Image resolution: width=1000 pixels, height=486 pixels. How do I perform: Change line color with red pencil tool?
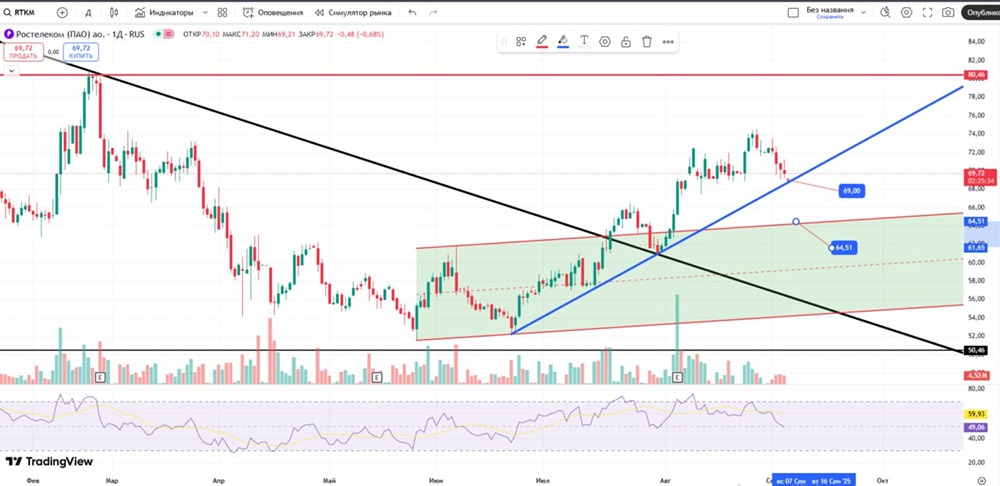point(542,41)
